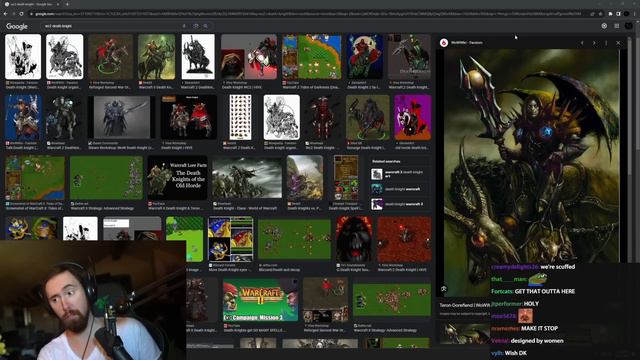Click the frog emote in chat

[538, 279]
